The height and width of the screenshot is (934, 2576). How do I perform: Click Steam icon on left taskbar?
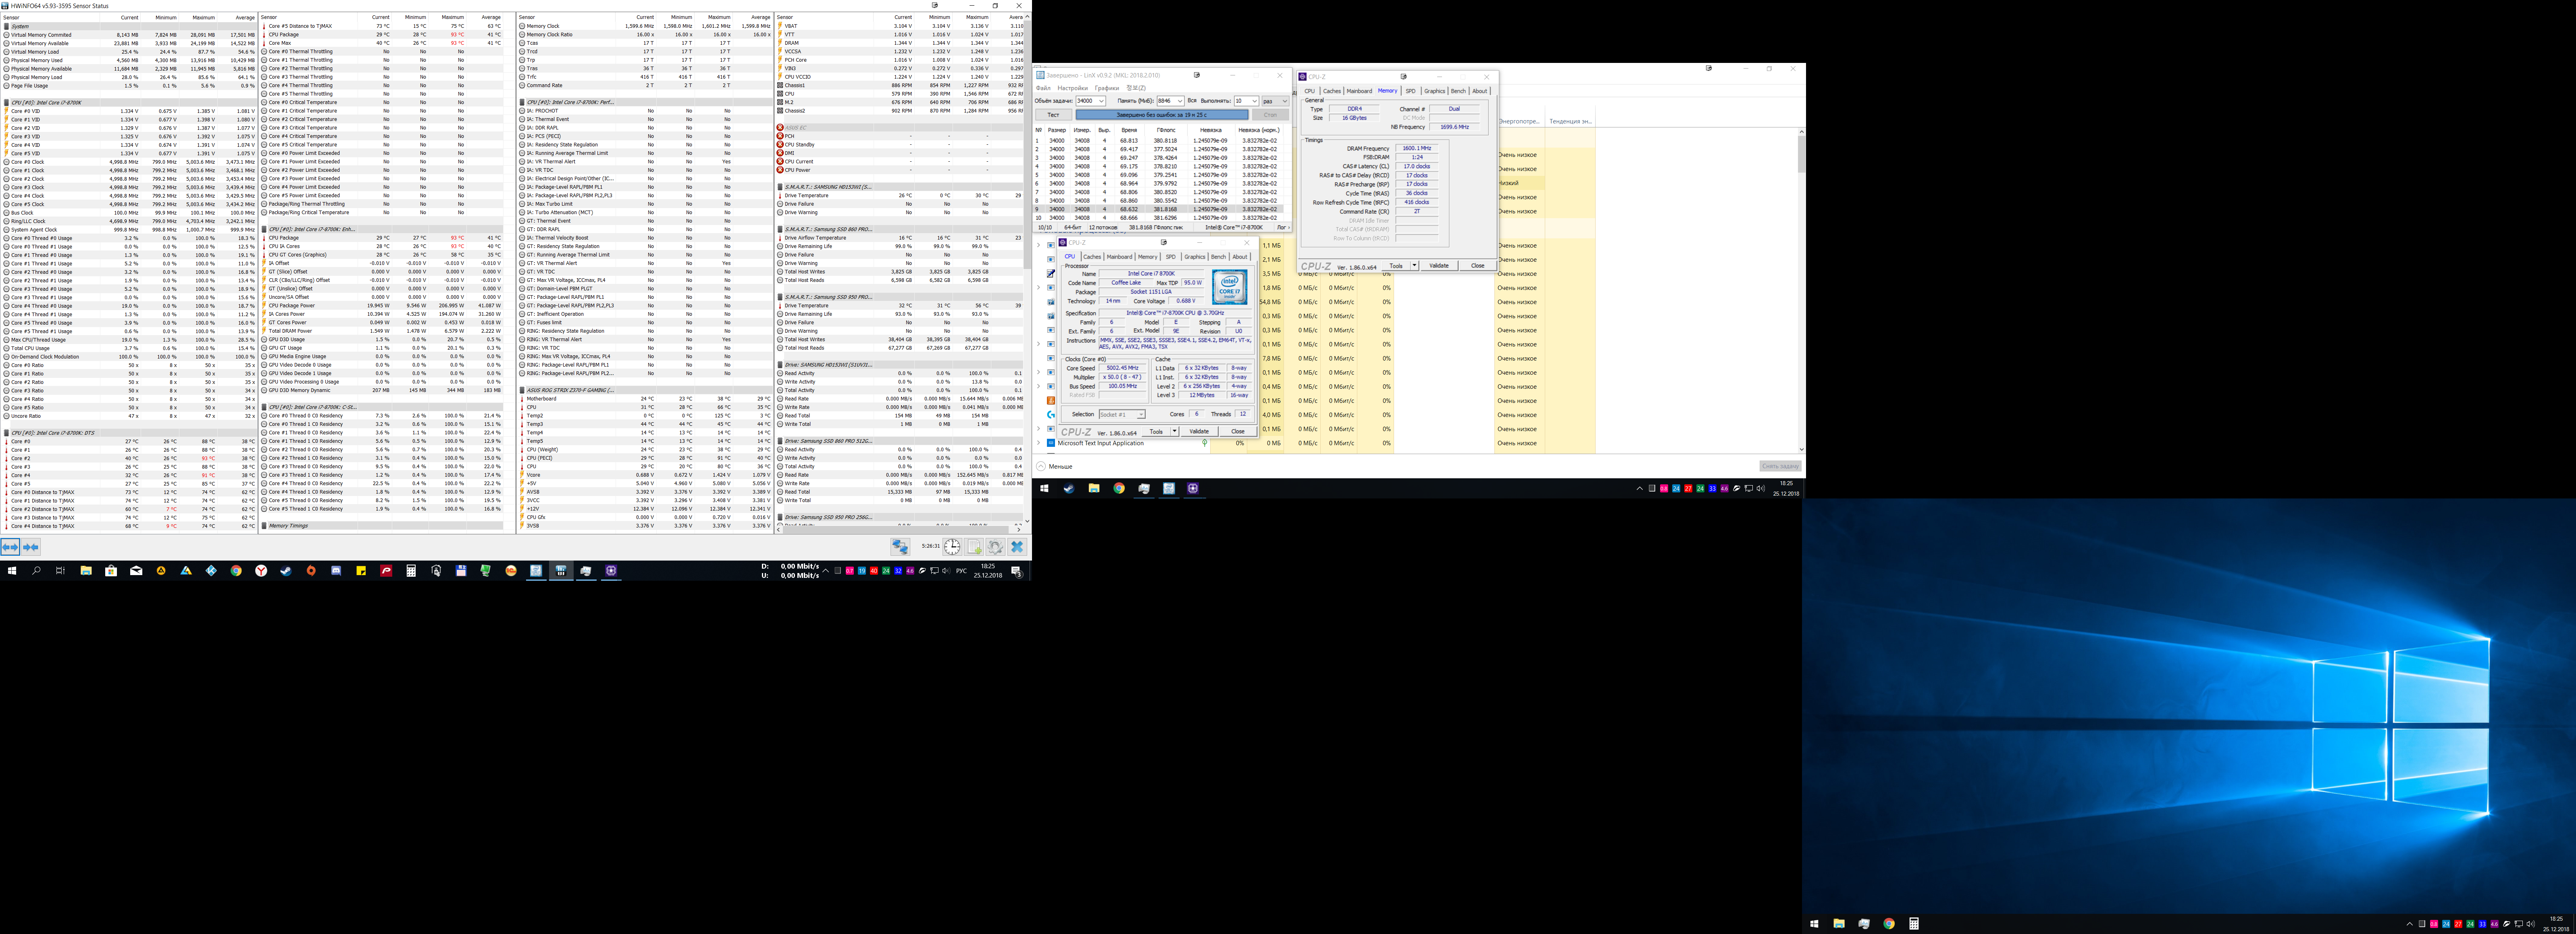[285, 571]
